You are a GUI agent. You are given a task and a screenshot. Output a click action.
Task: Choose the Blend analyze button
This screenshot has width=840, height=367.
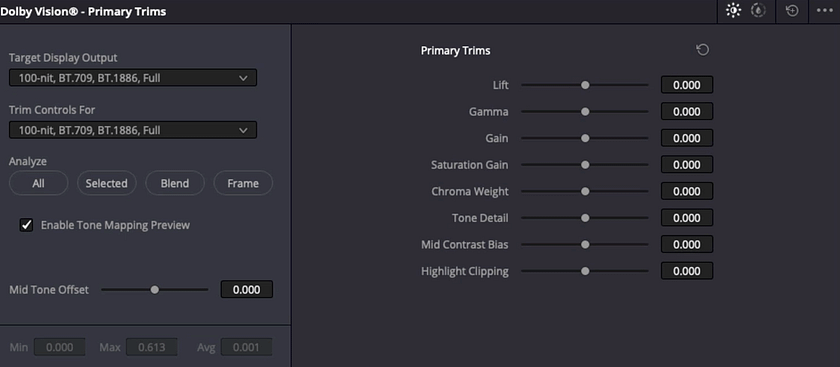point(175,183)
